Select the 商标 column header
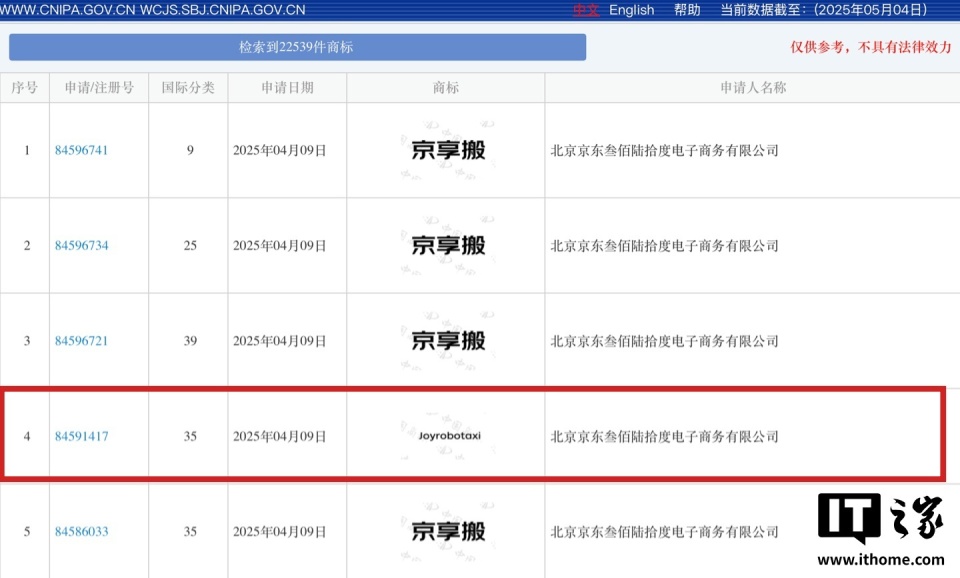This screenshot has height=578, width=960. coord(446,88)
